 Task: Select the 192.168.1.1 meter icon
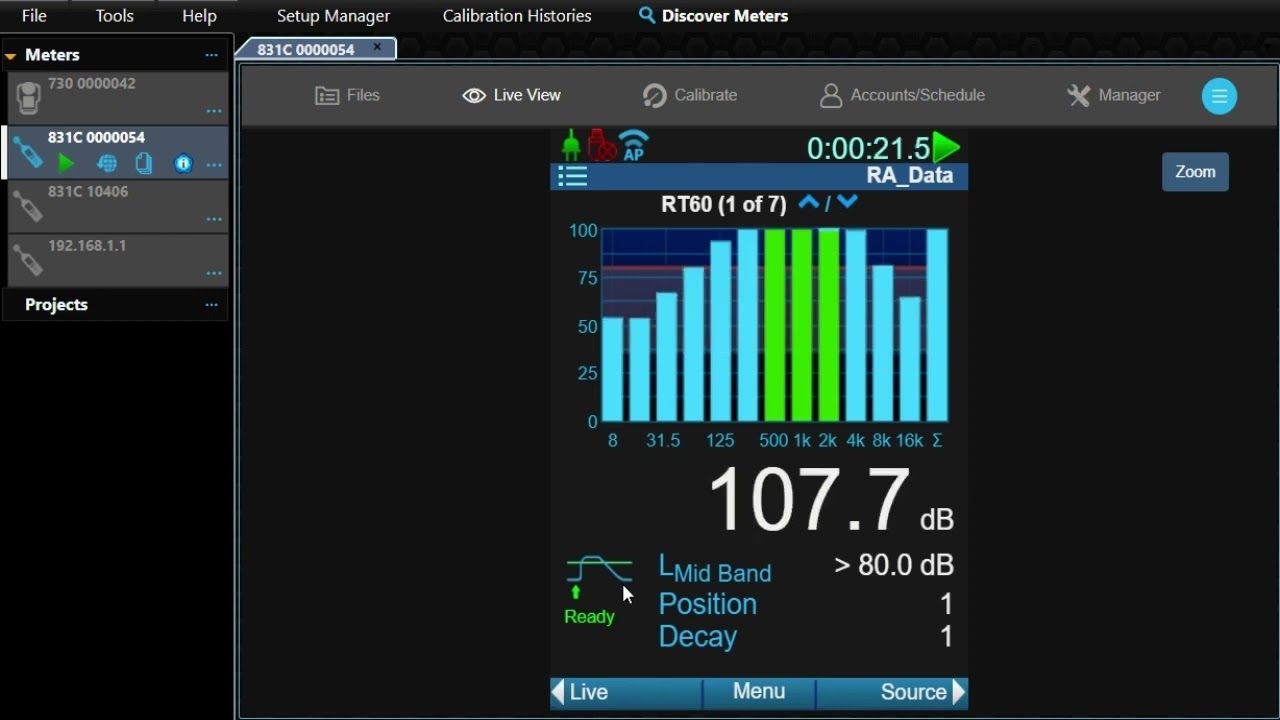(x=28, y=260)
